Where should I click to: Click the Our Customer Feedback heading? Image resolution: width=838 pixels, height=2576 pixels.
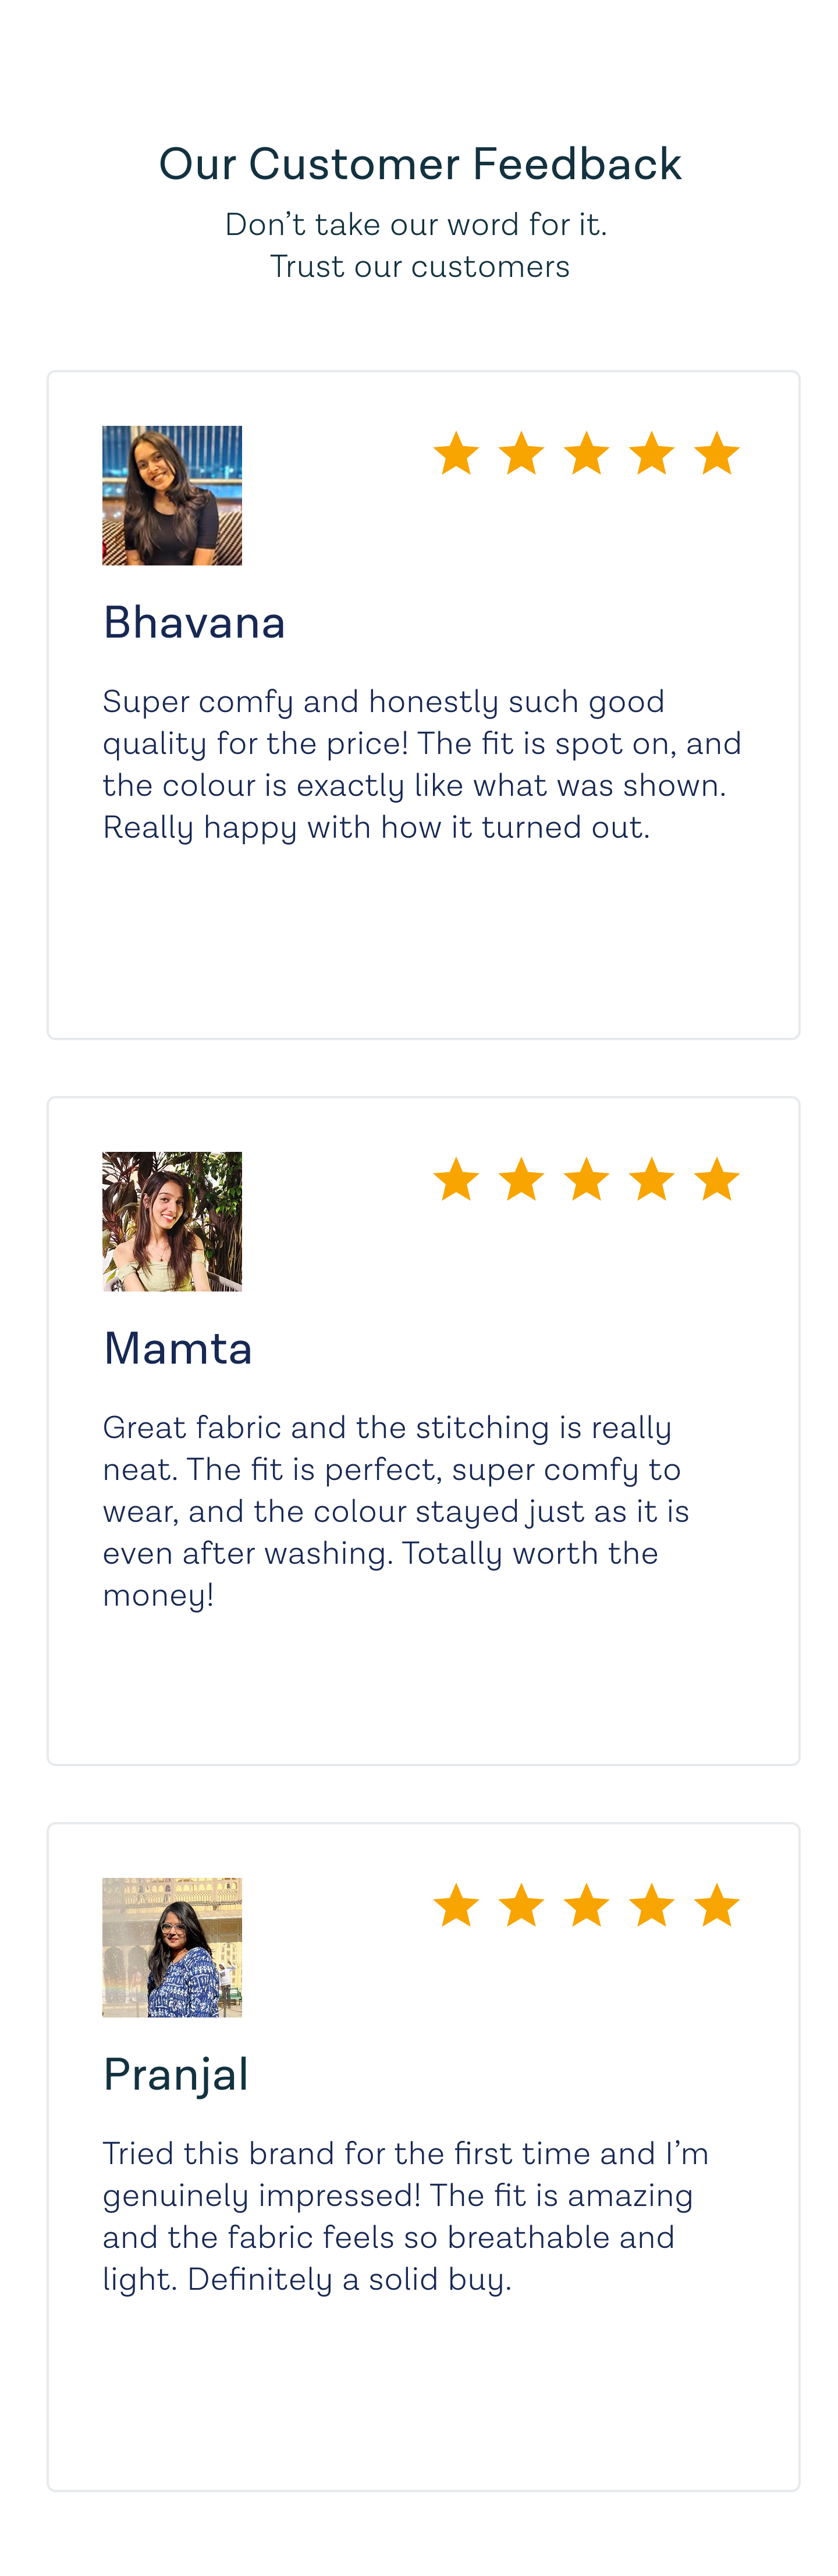click(420, 164)
